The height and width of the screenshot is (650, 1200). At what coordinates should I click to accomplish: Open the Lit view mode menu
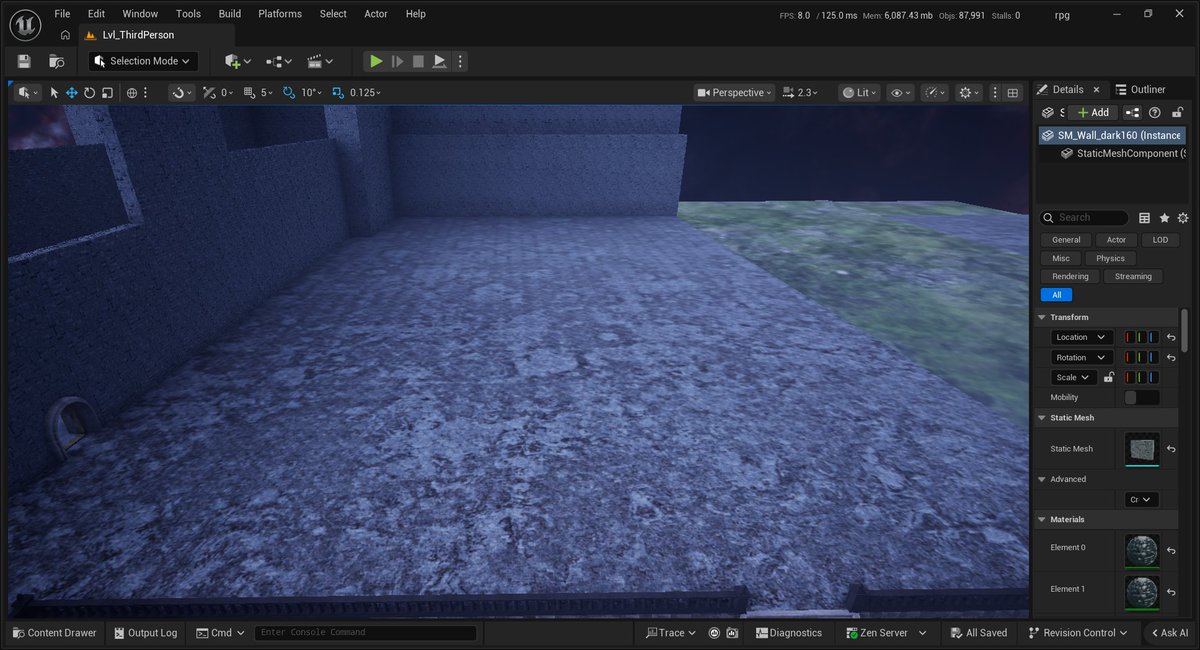click(859, 92)
